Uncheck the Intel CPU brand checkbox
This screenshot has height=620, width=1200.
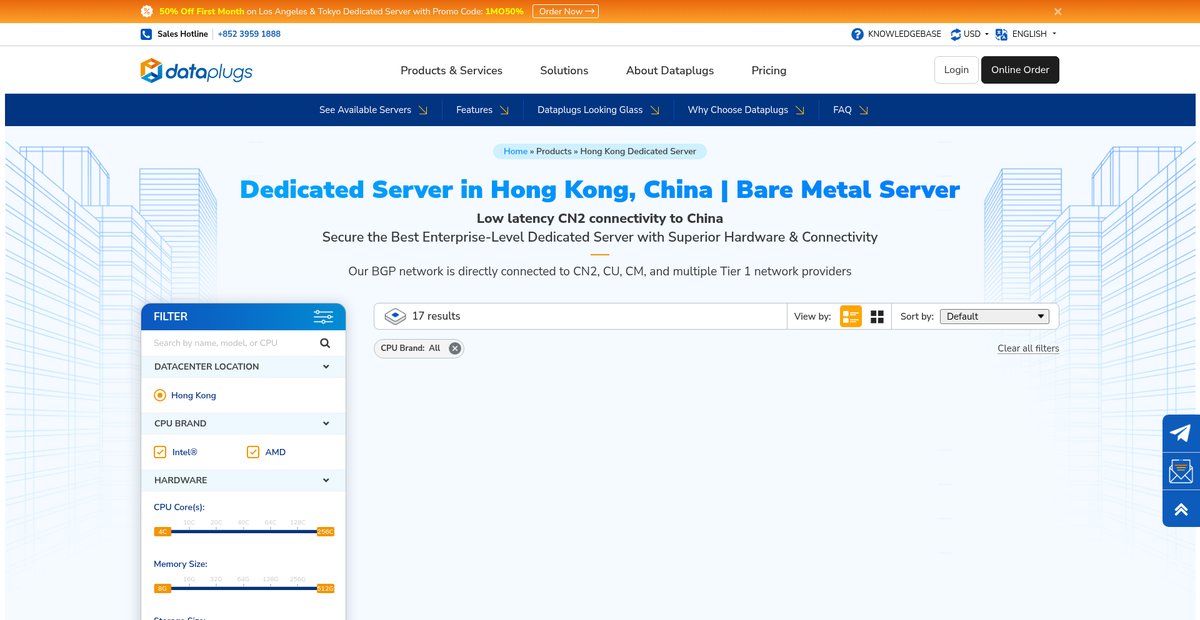(x=160, y=452)
